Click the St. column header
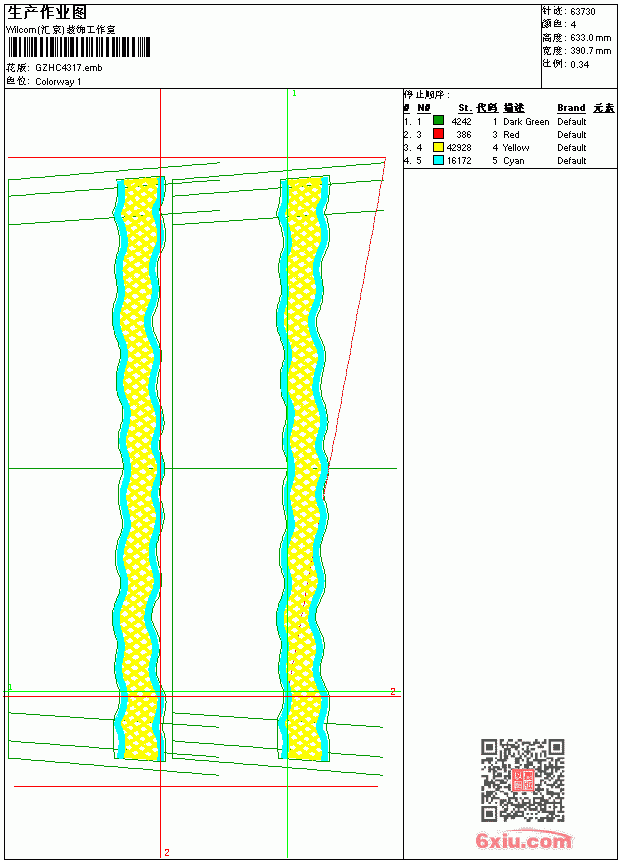 465,108
